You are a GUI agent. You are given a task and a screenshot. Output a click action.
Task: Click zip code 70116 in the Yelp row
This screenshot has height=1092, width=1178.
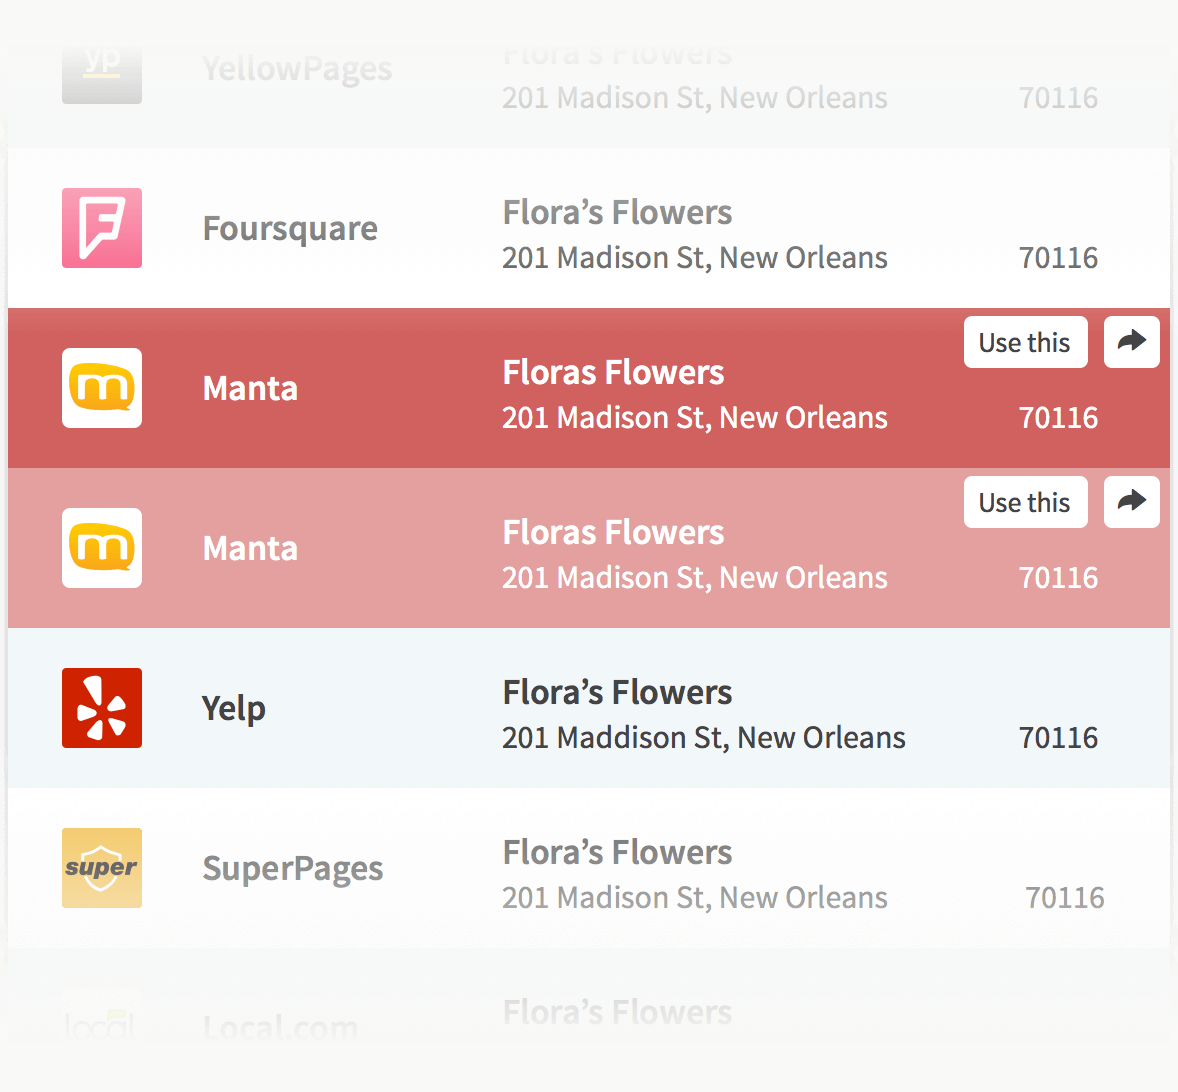point(1059,738)
